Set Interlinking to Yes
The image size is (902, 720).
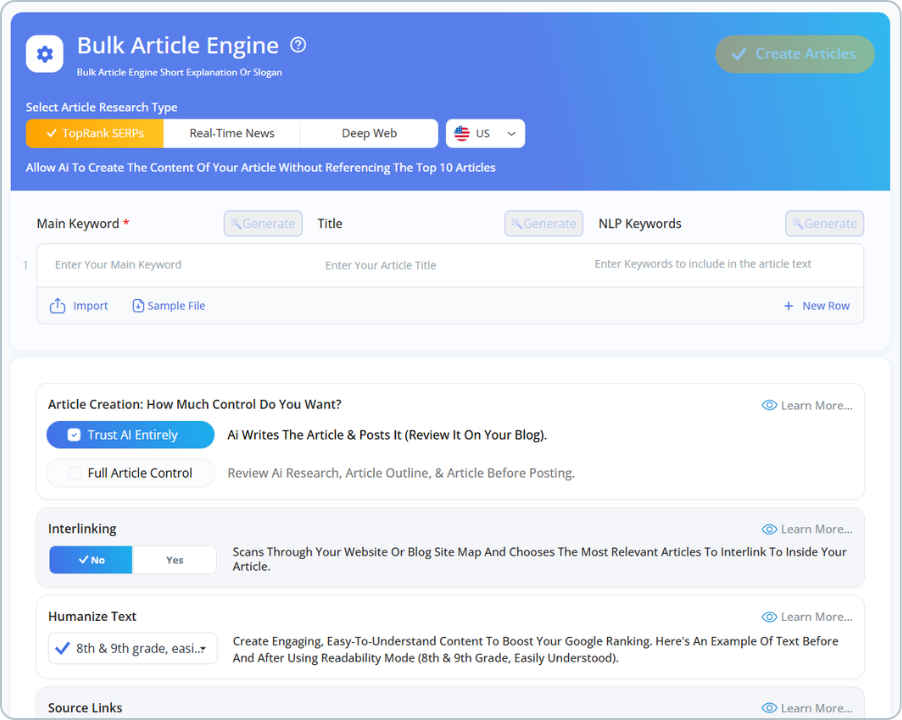coord(174,560)
